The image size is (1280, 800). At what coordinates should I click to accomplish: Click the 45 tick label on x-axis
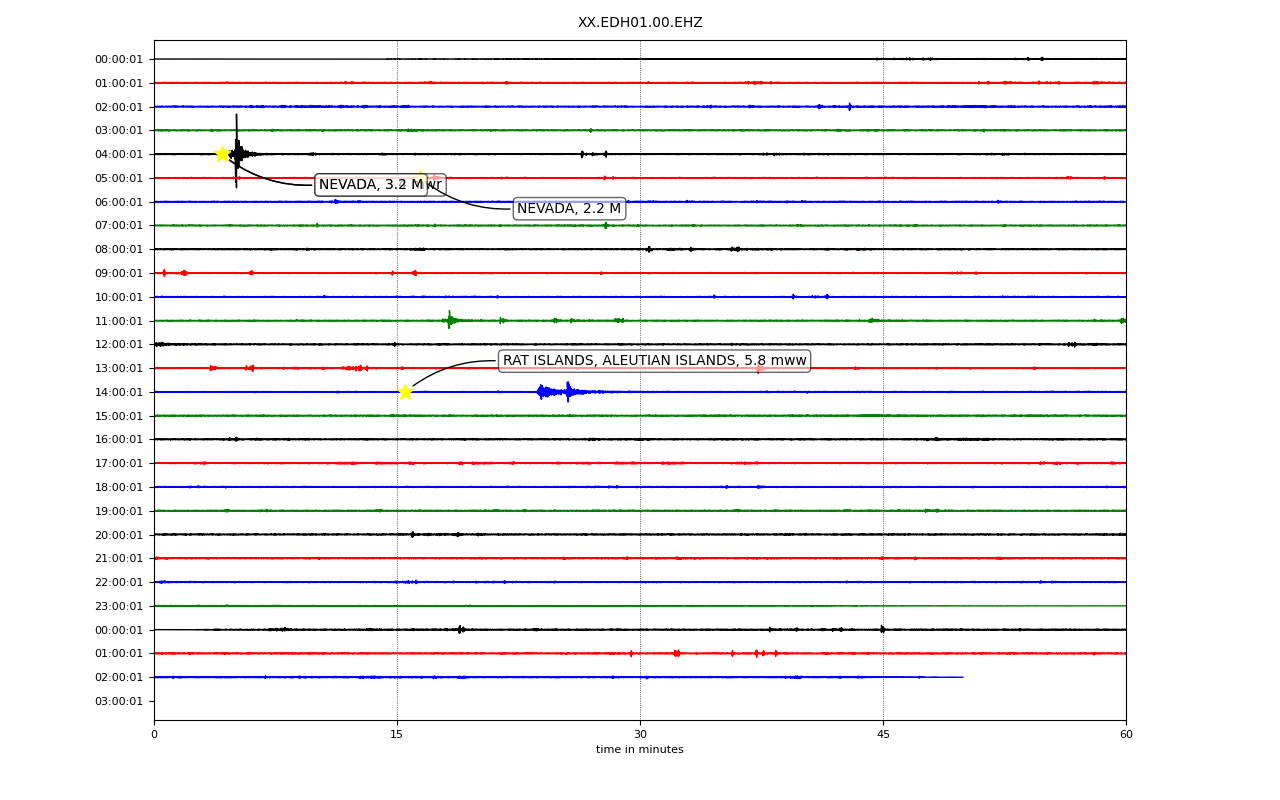click(x=883, y=735)
